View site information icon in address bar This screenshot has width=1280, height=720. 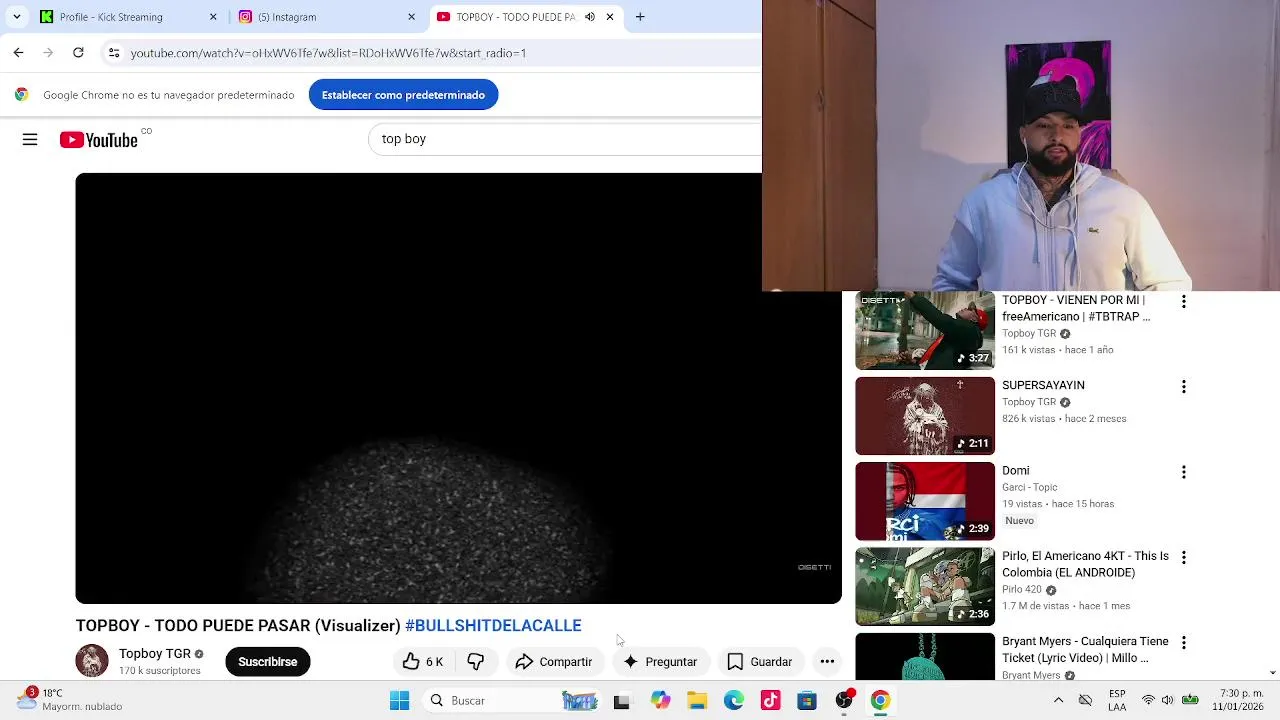[x=114, y=53]
